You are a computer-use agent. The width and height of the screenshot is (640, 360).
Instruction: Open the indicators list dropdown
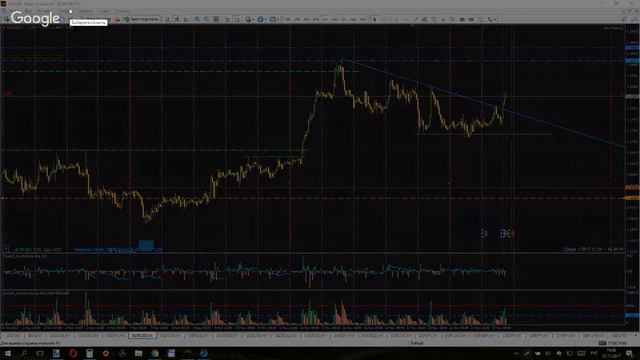pos(249,19)
